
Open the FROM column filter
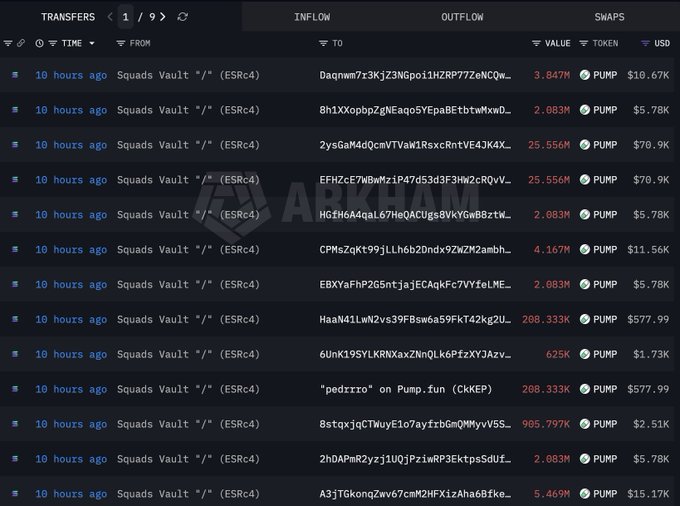(121, 43)
